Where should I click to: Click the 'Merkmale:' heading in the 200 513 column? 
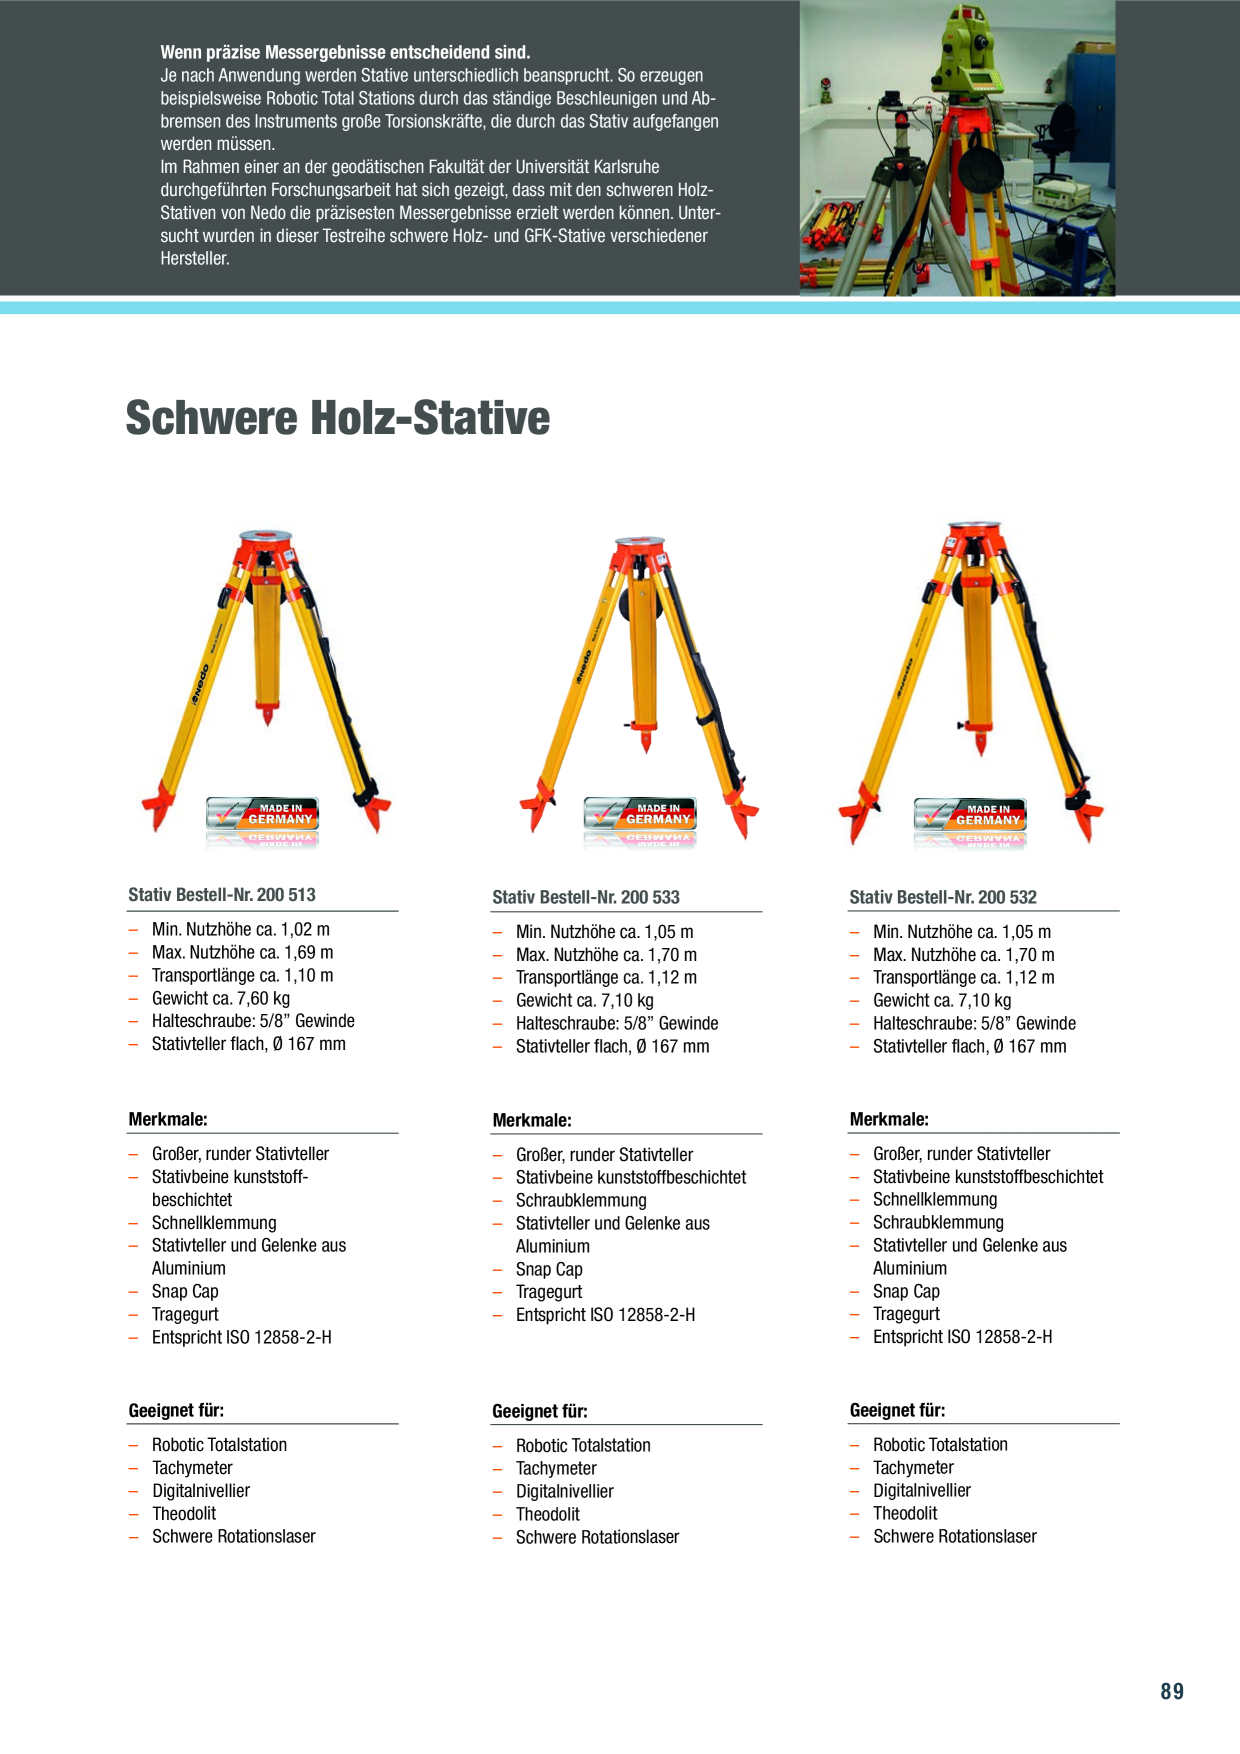coord(168,1120)
